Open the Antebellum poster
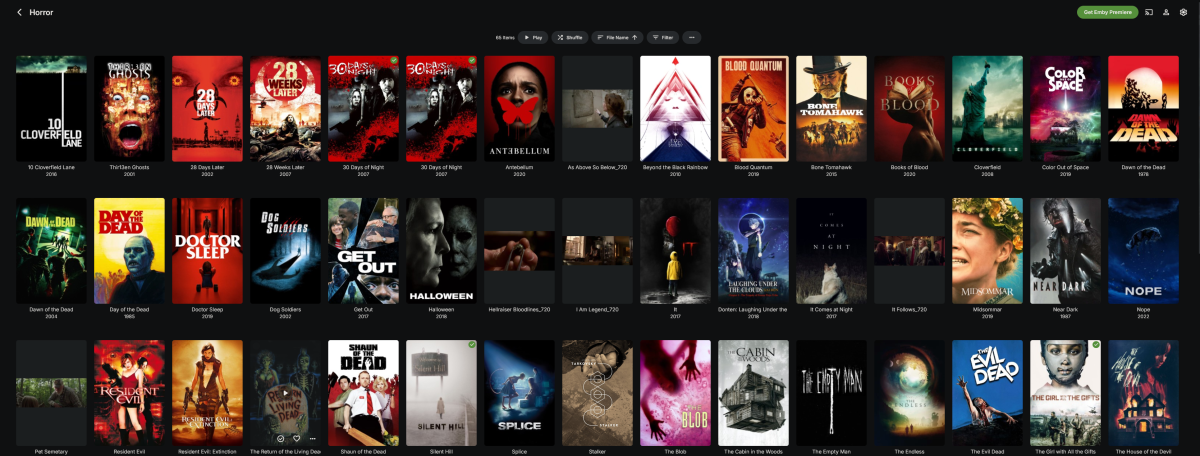This screenshot has width=1200, height=456. point(519,108)
